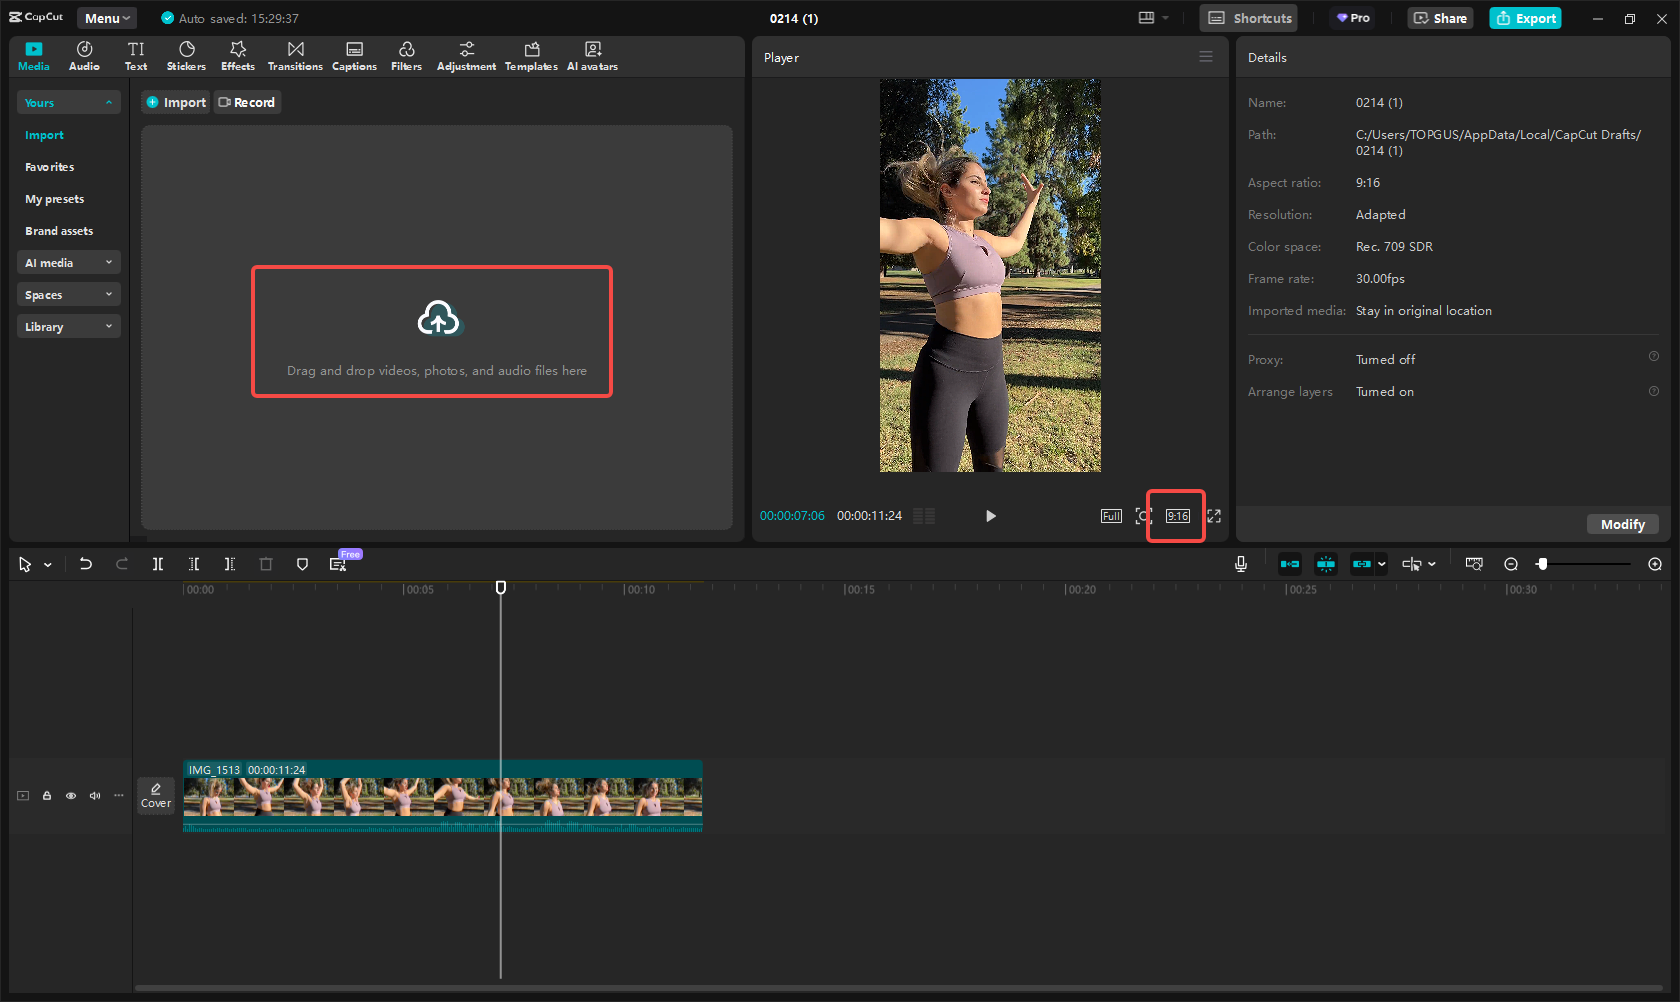Click the Modify button in Details
1680x1002 pixels.
1622,524
